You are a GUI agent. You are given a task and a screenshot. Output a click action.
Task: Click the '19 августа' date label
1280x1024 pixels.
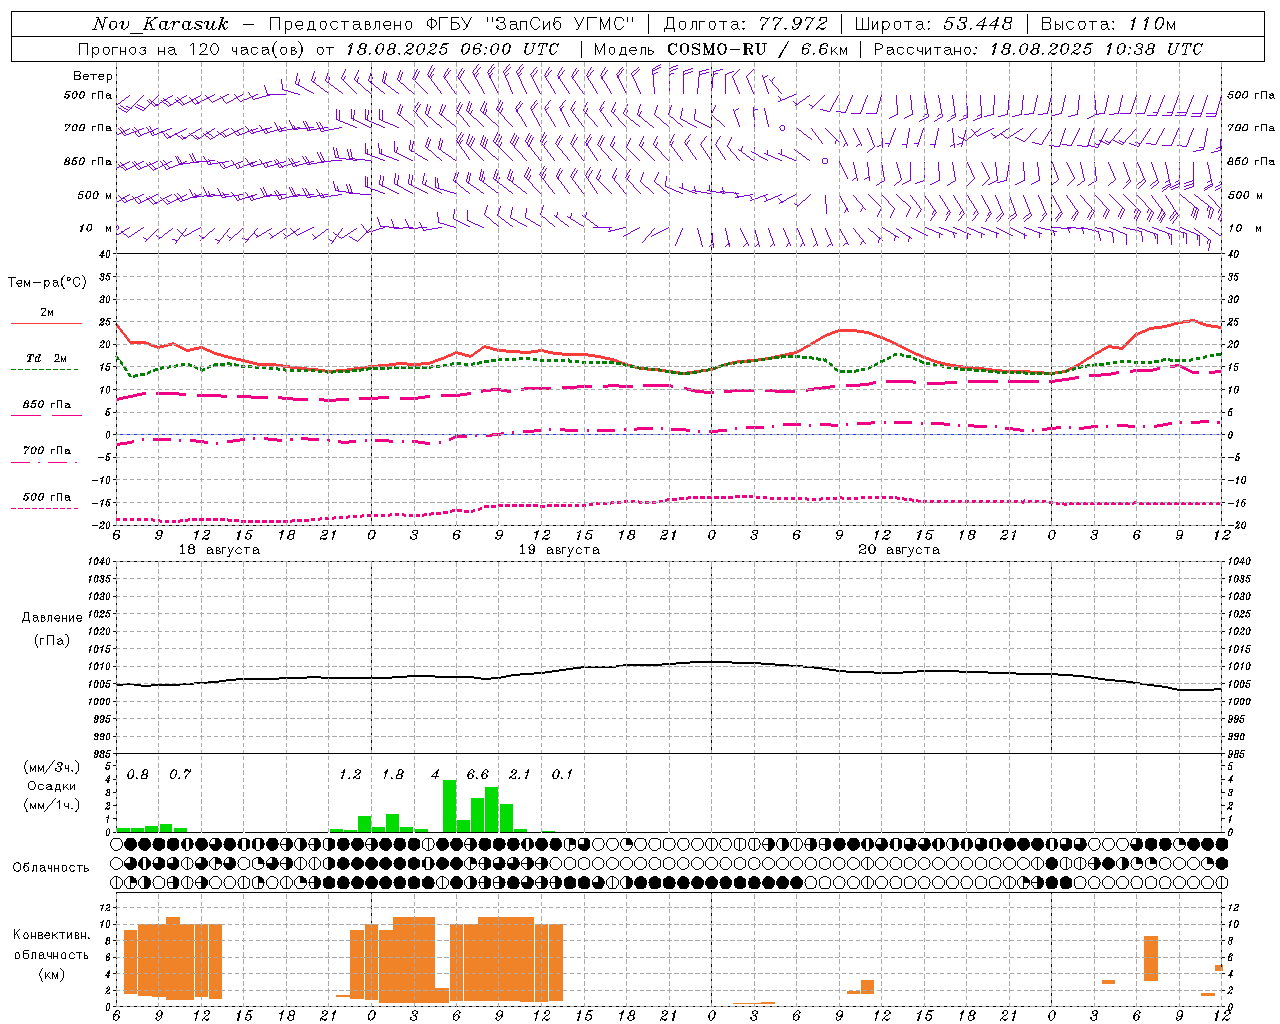[x=559, y=550]
